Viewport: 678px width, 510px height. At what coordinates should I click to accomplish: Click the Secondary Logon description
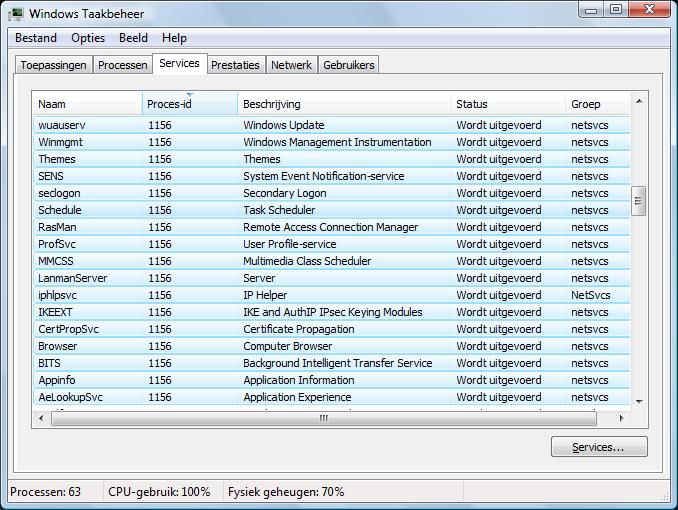tap(285, 193)
